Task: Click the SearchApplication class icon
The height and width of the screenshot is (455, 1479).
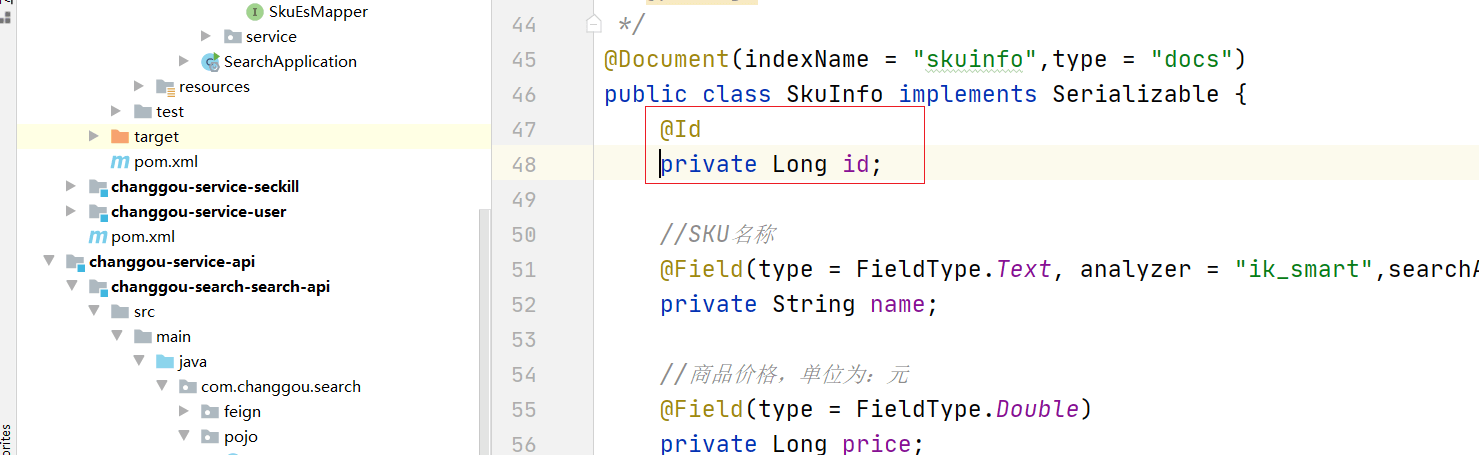Action: tap(210, 62)
